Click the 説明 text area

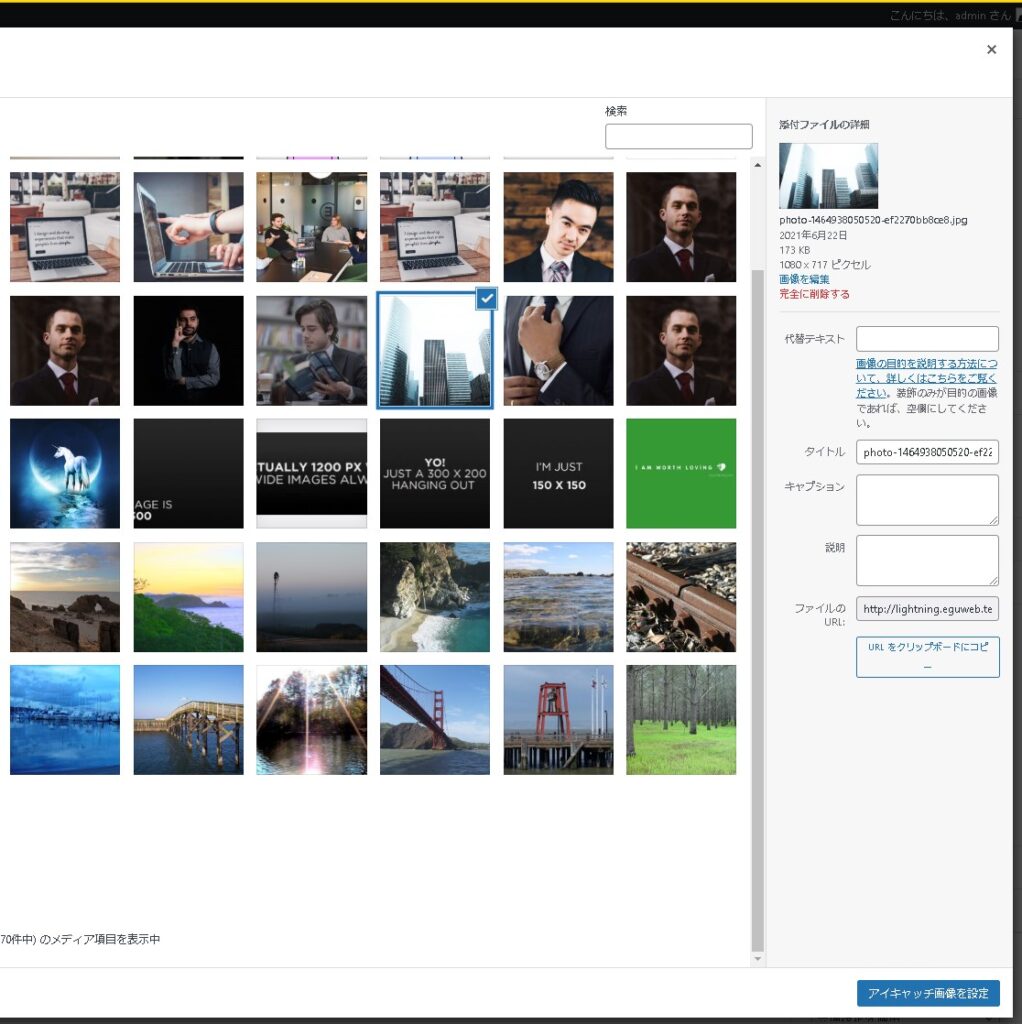927,560
